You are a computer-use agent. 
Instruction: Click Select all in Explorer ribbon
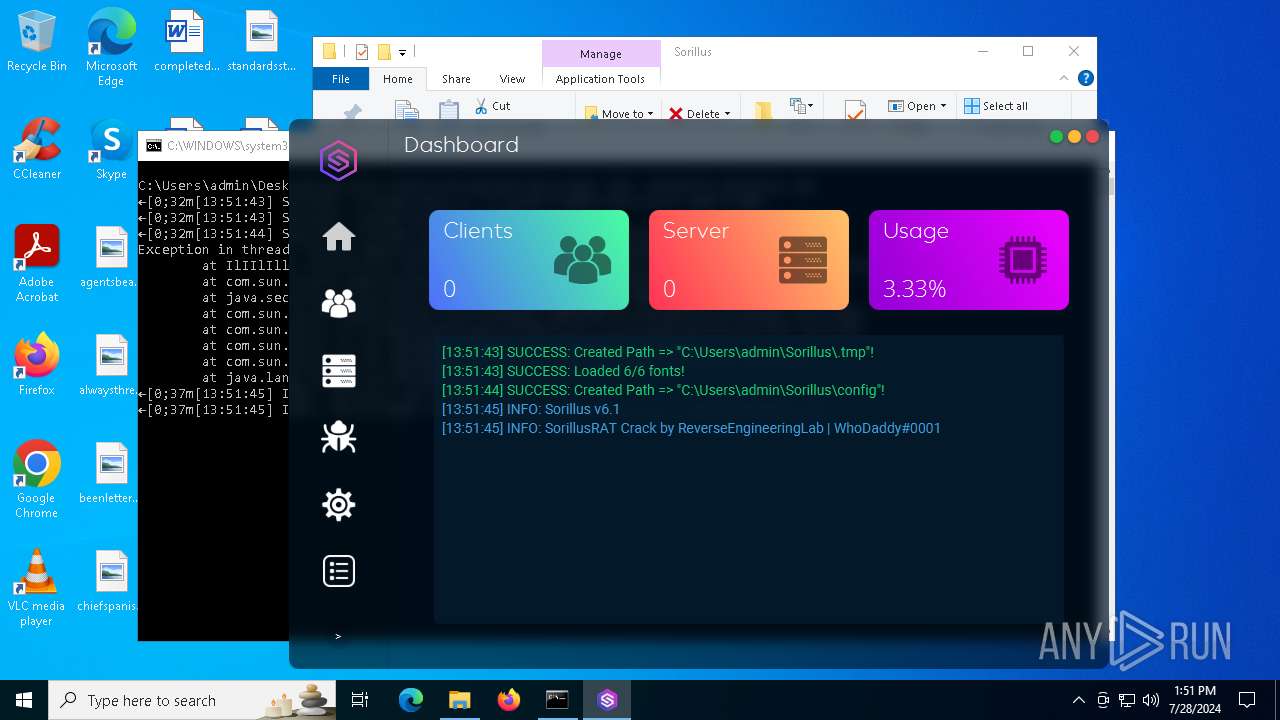click(x=996, y=105)
